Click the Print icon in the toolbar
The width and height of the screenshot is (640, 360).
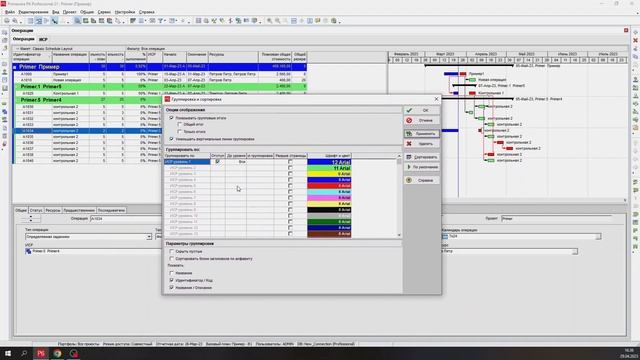(x=7, y=21)
